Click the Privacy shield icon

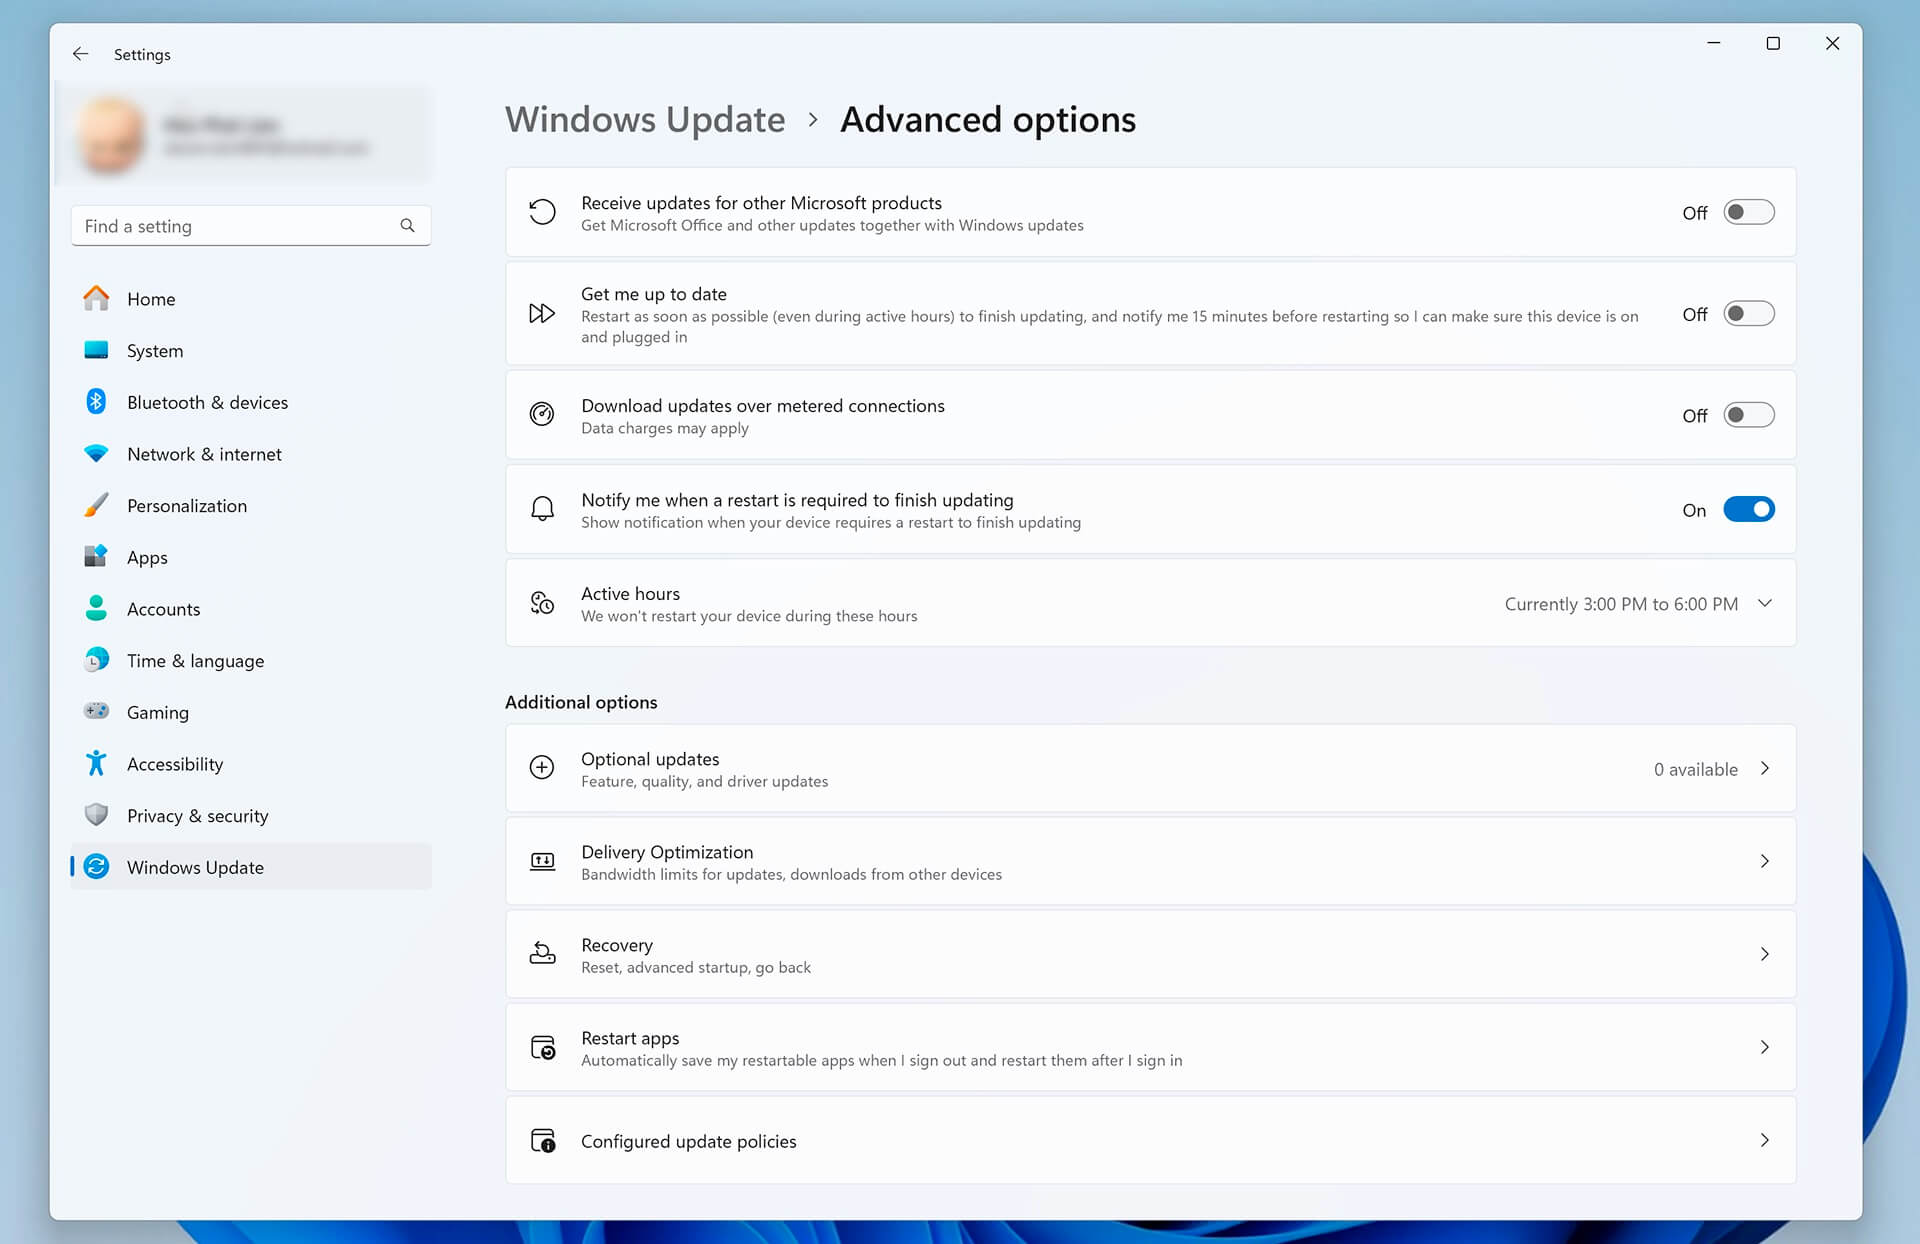pyautogui.click(x=96, y=815)
